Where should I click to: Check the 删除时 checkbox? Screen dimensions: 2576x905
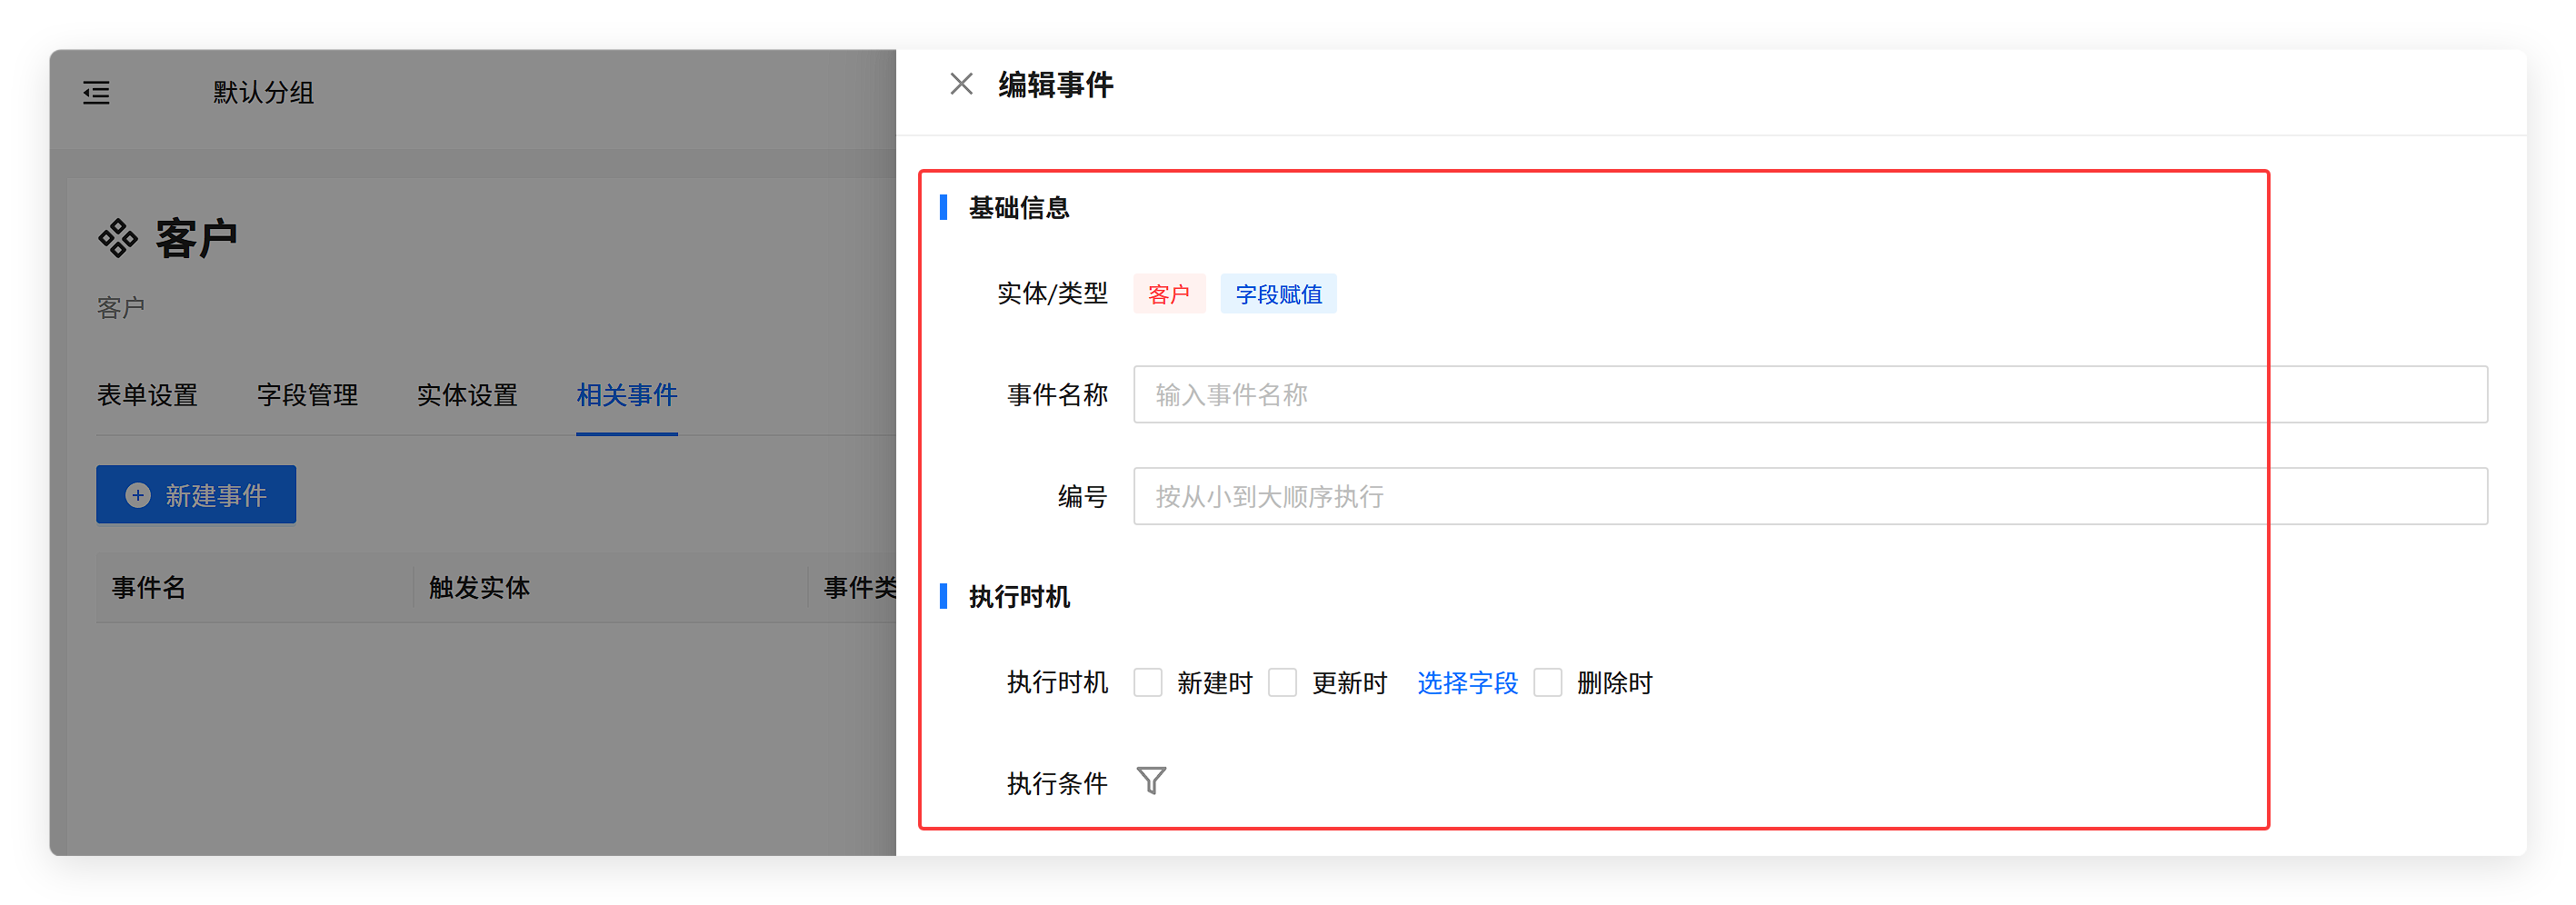1547,683
